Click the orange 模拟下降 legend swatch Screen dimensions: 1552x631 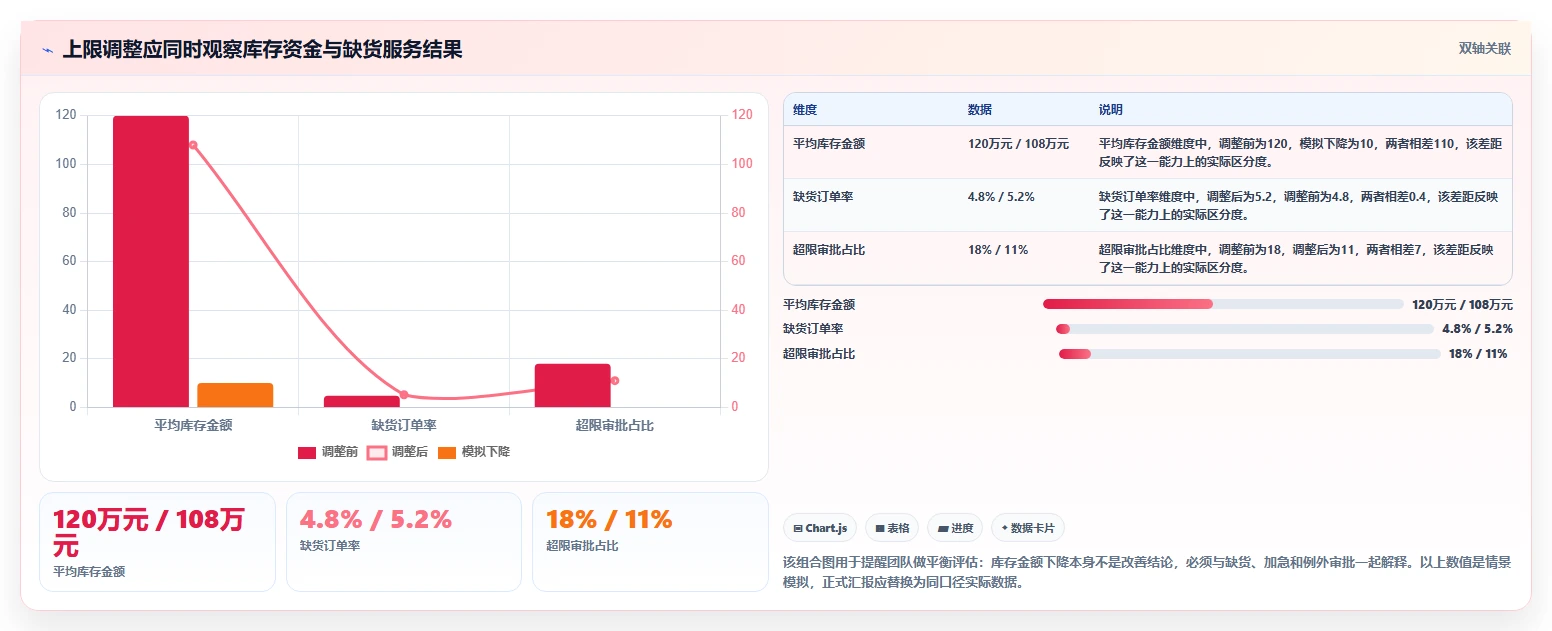[x=446, y=453]
